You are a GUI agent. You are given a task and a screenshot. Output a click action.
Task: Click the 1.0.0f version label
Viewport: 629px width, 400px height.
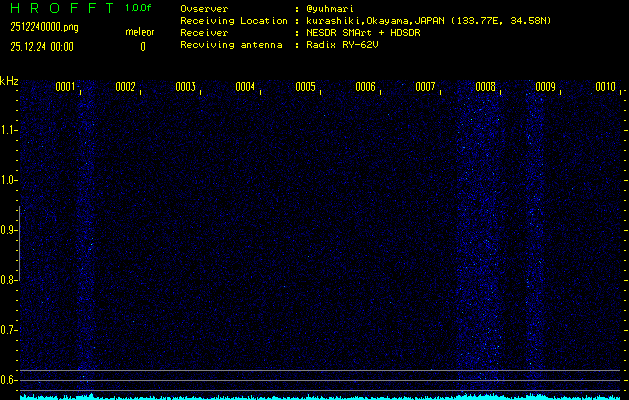point(139,8)
